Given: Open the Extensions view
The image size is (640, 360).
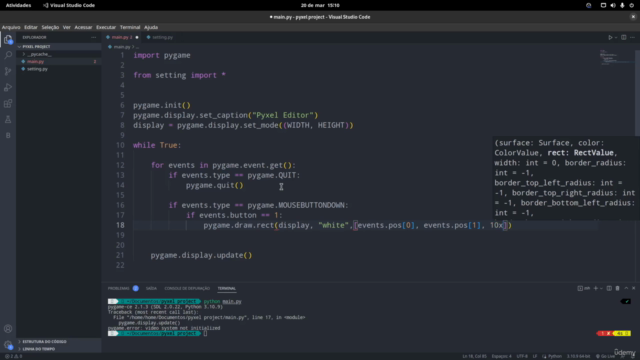Looking at the screenshot, I should point(8,103).
